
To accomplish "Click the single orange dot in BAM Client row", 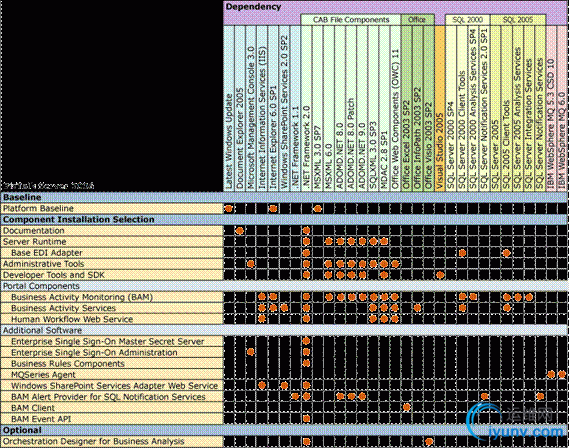I will tap(406, 407).
